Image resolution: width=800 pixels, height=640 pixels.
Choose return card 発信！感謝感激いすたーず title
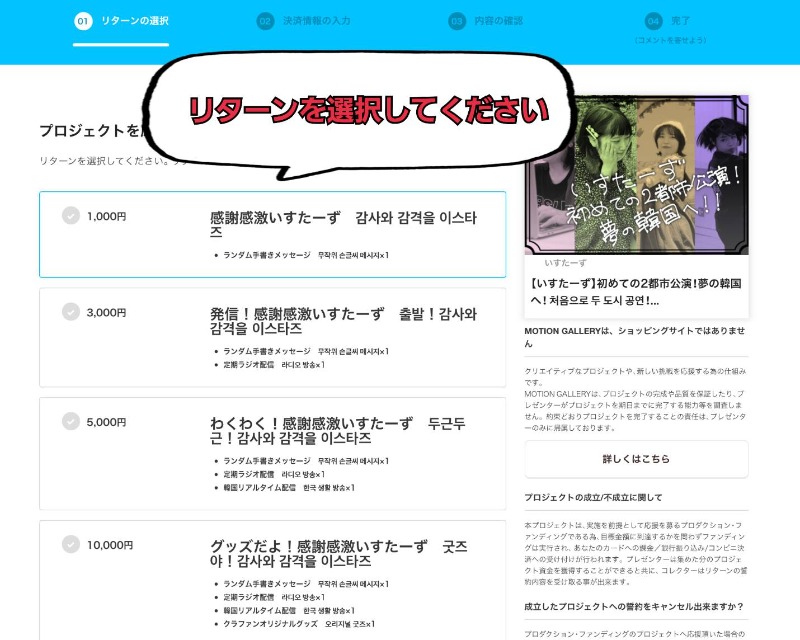pyautogui.click(x=343, y=321)
